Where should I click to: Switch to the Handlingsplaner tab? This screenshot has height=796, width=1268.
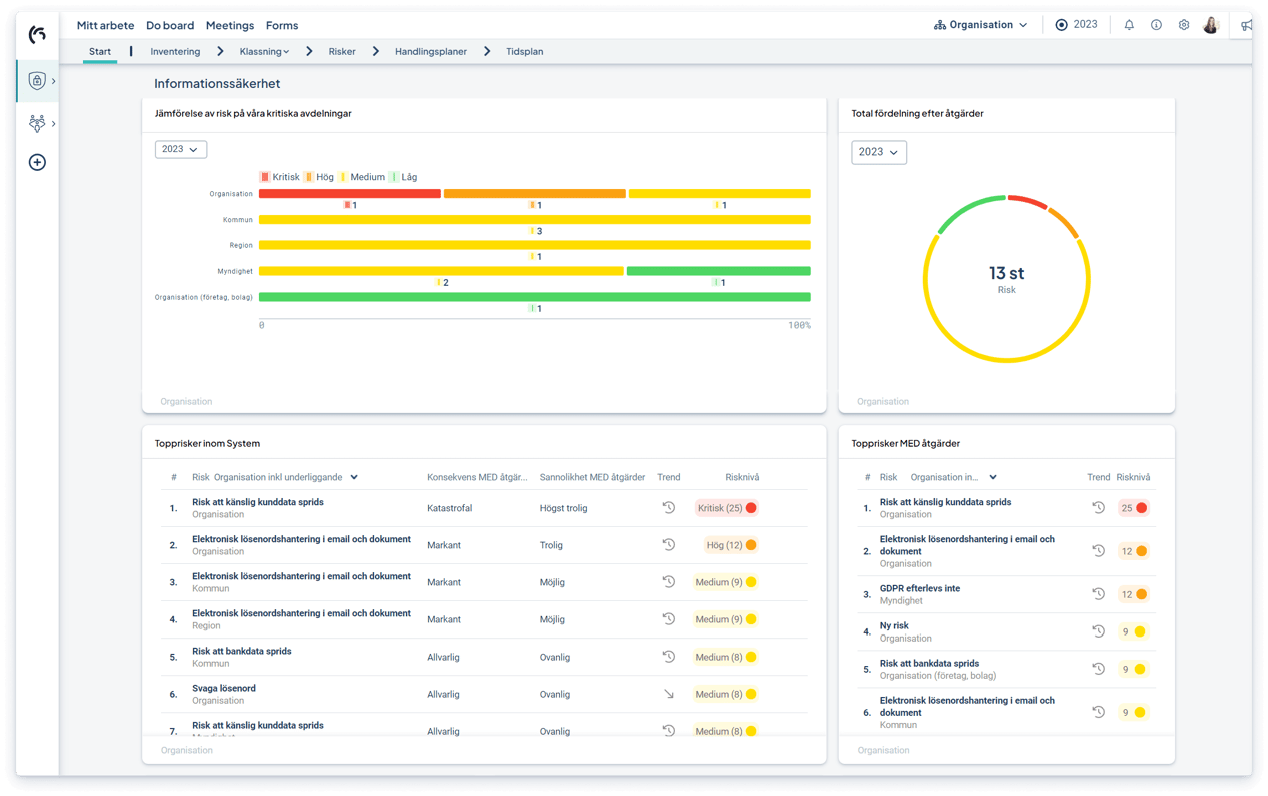pyautogui.click(x=430, y=51)
